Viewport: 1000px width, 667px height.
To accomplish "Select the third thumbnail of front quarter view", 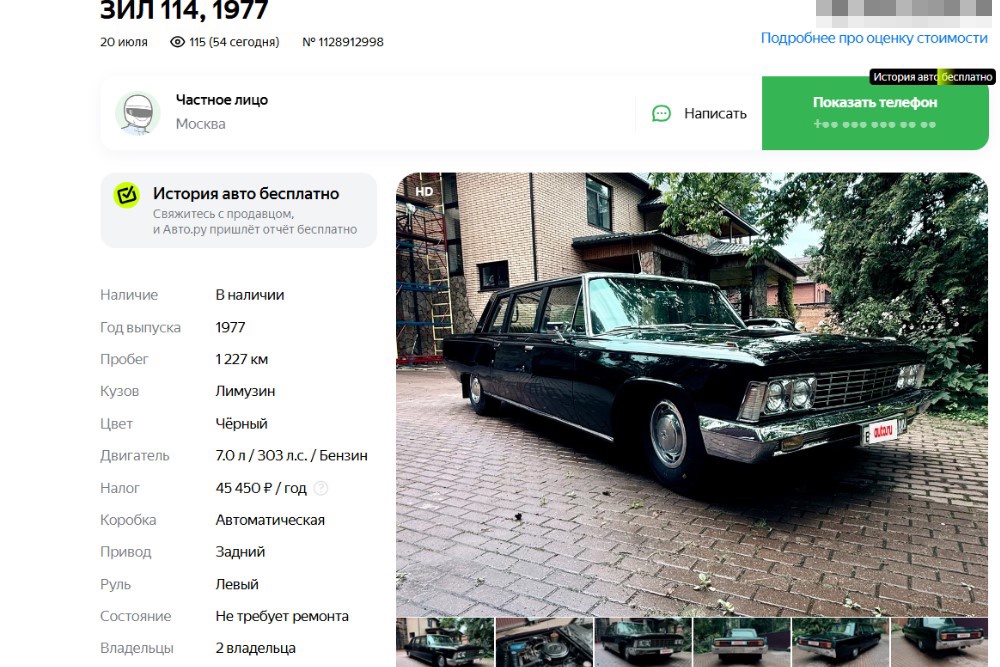I will click(x=643, y=642).
